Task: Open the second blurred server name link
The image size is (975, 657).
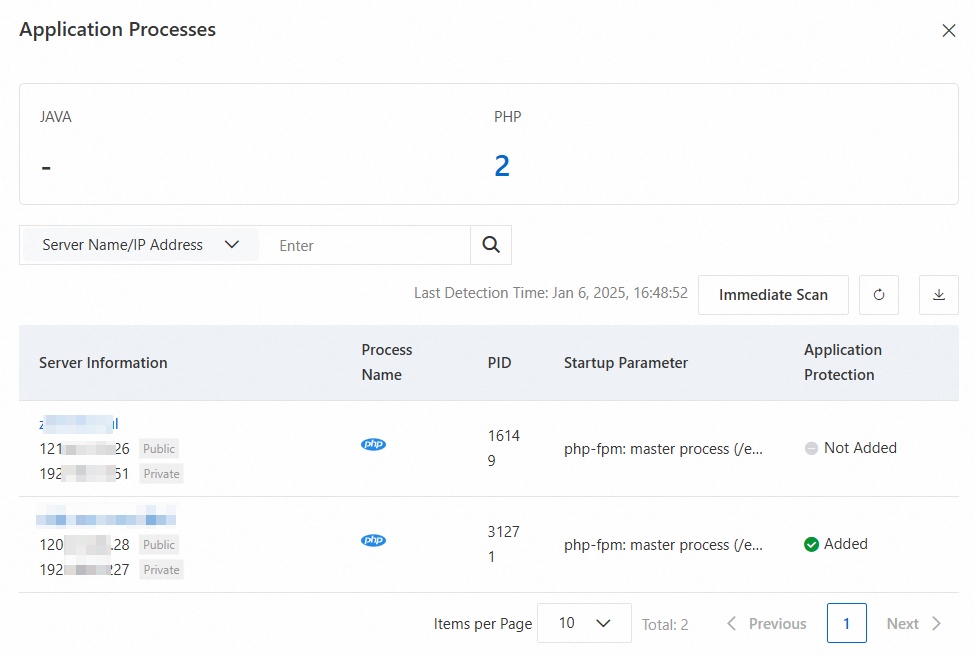Action: 106,517
